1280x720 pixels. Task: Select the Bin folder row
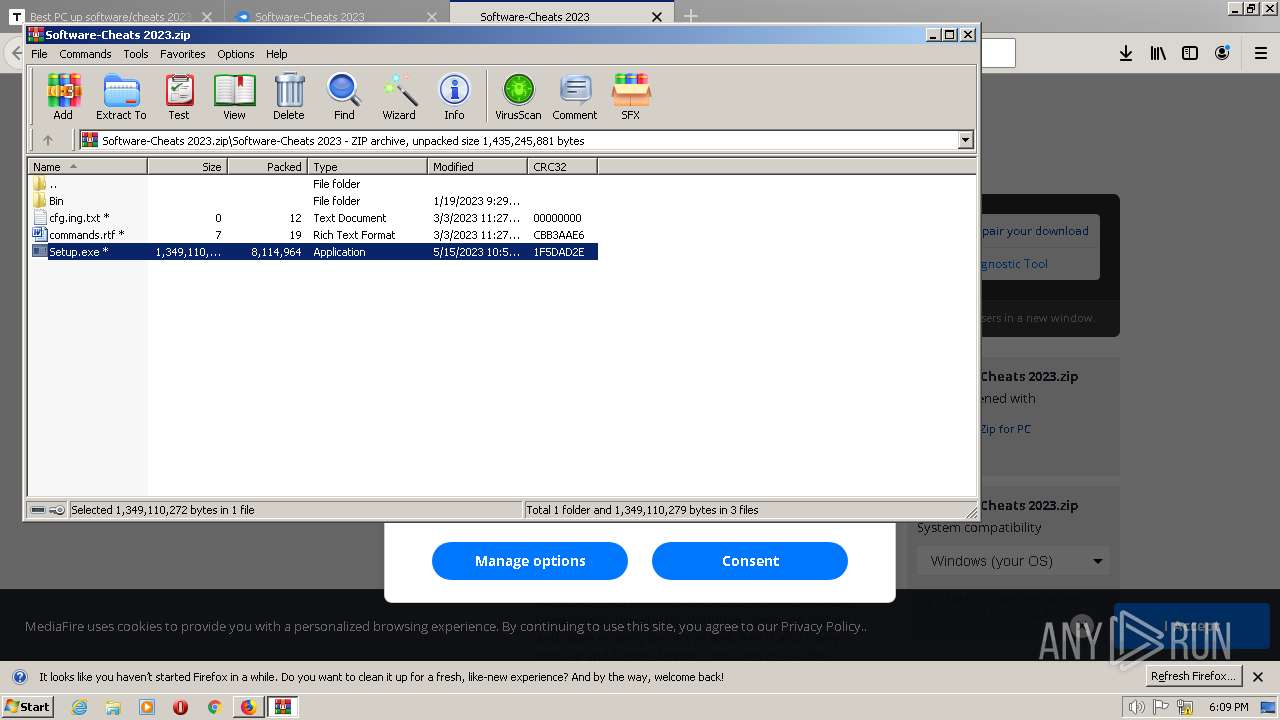tap(313, 201)
